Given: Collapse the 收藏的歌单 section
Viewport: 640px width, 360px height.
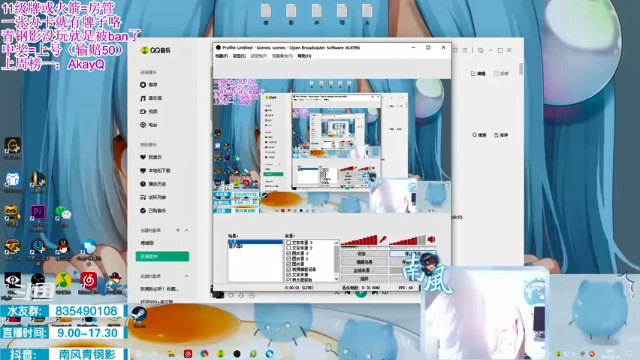Looking at the screenshot, I should 187,276.
